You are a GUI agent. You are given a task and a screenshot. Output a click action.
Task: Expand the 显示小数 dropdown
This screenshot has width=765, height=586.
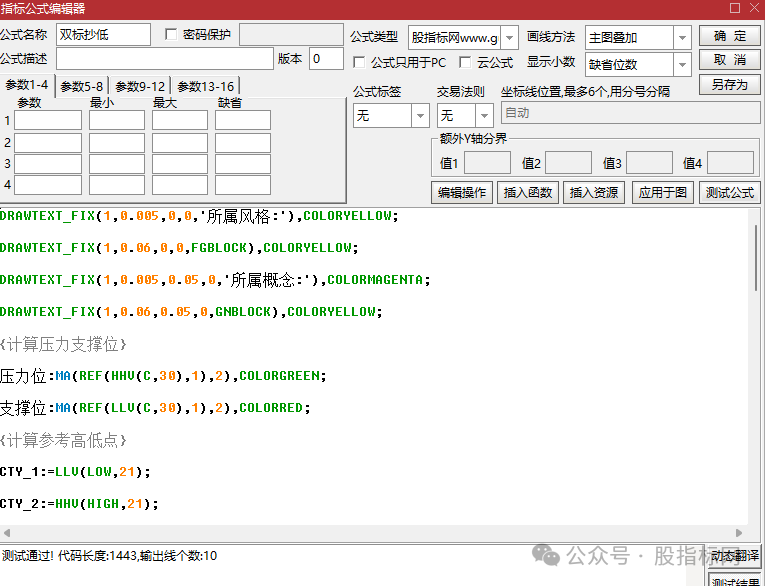(682, 64)
